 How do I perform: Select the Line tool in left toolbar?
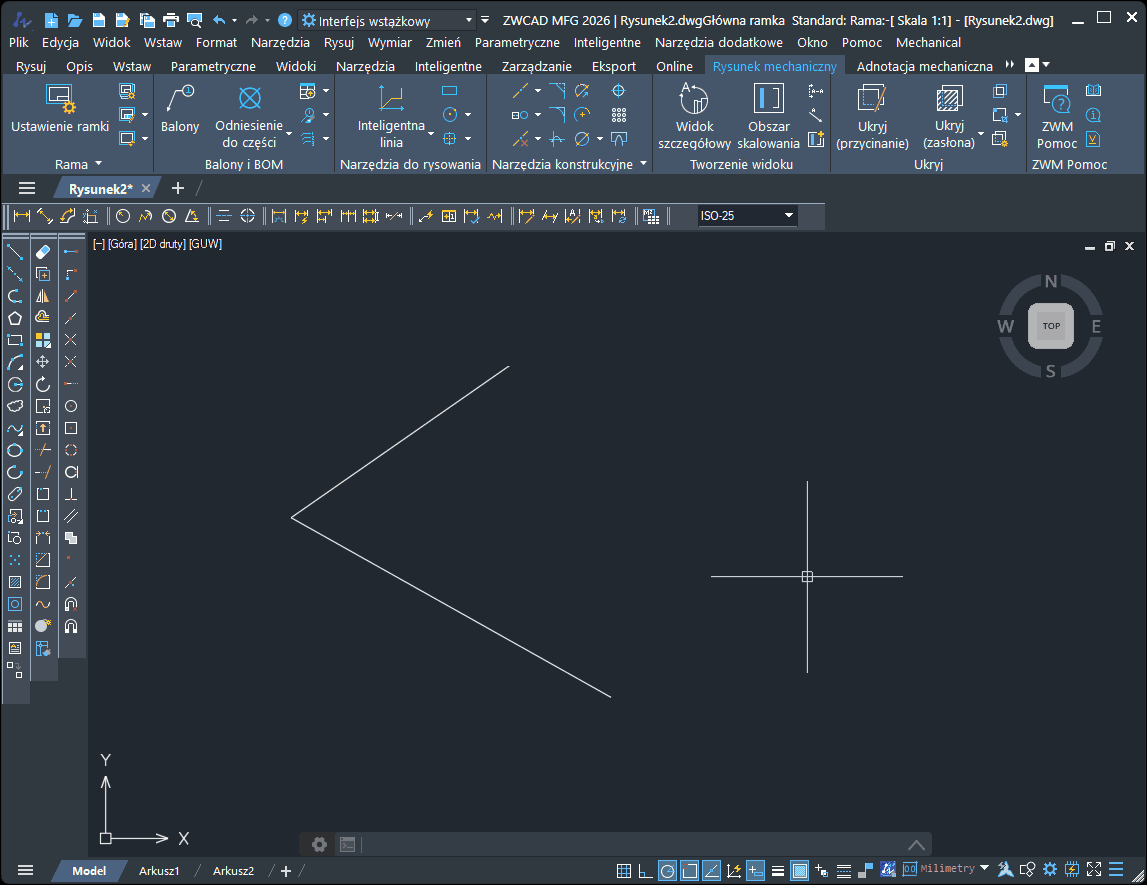click(15, 252)
